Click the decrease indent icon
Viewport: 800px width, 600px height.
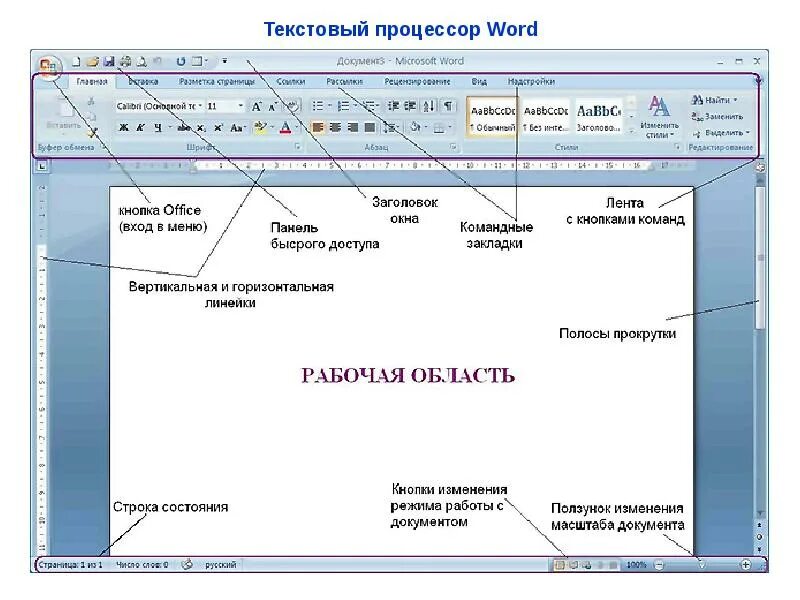point(393,106)
